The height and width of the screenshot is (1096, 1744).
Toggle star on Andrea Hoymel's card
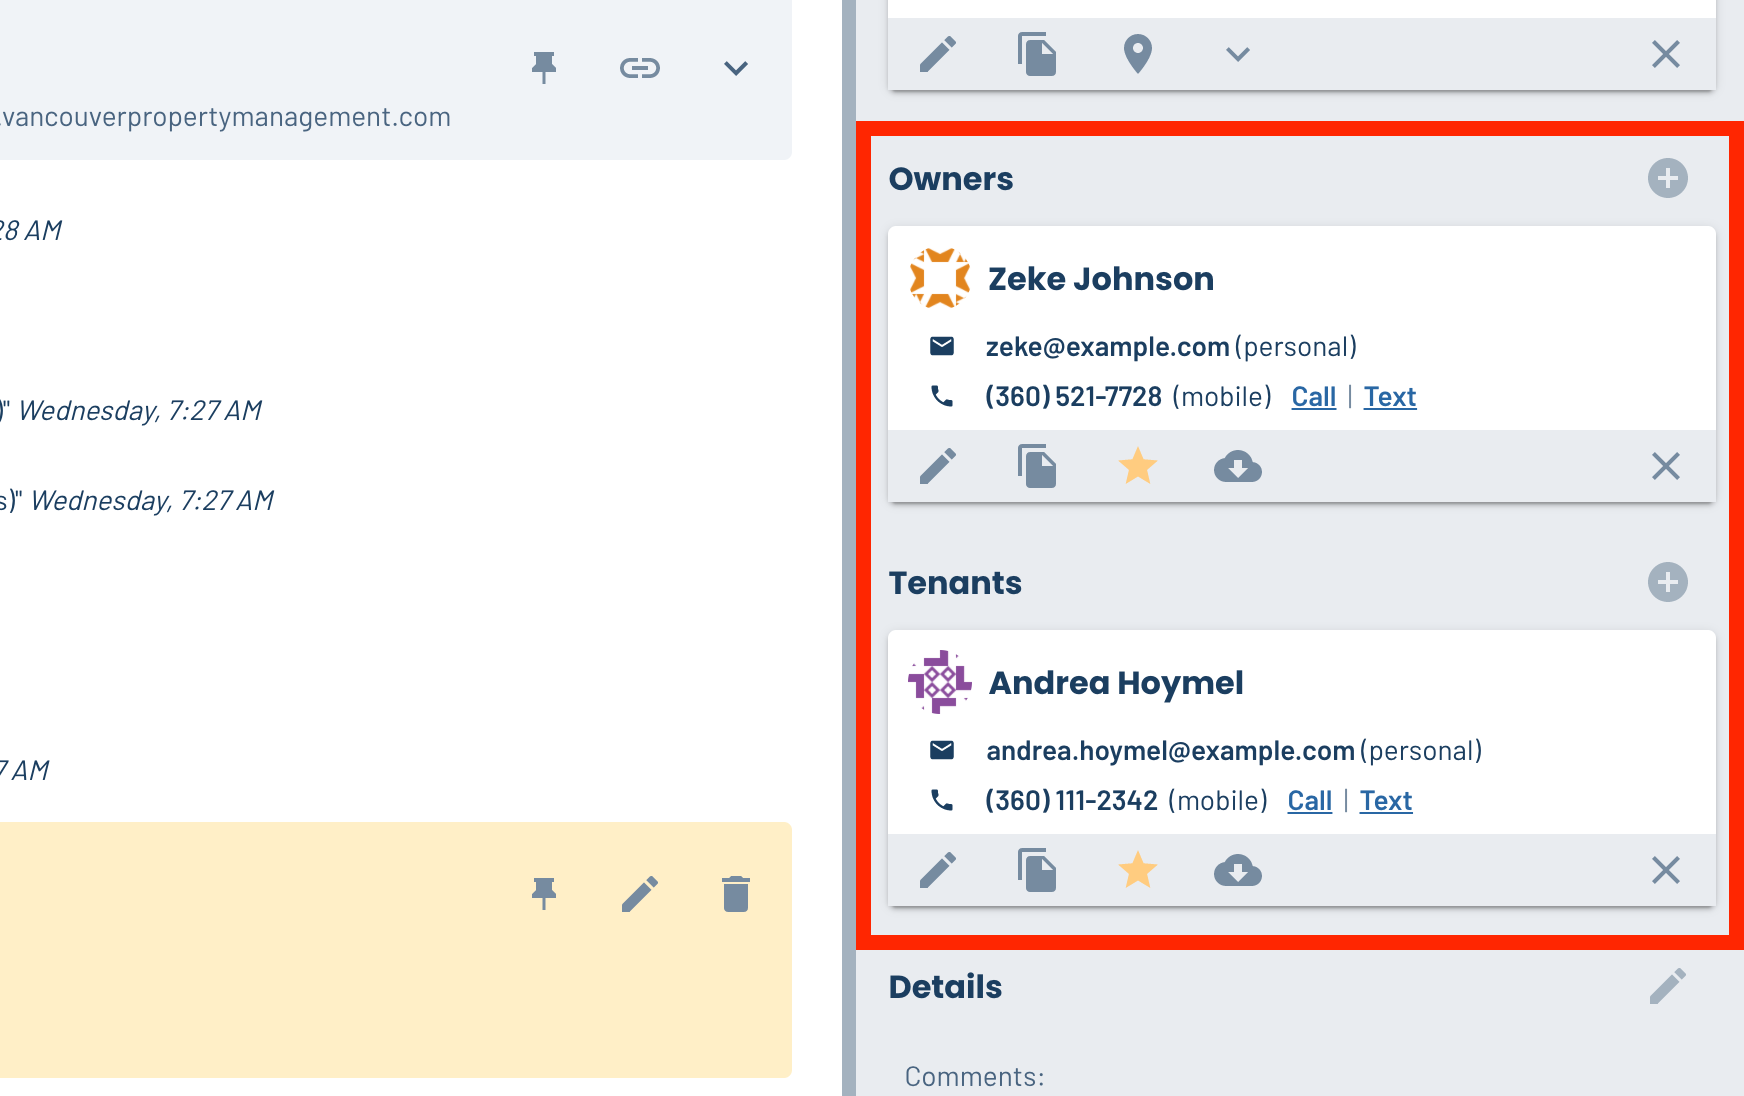click(1138, 870)
